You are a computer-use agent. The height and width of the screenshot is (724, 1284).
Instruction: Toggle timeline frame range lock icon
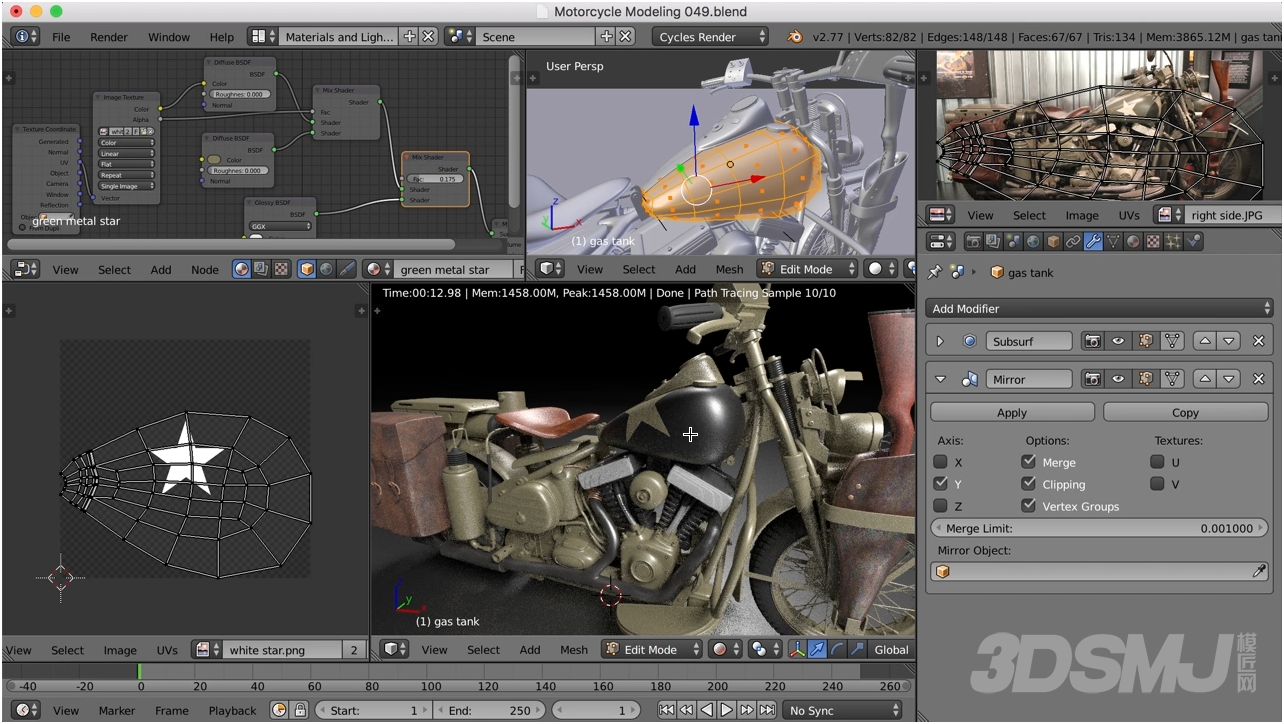coord(300,710)
